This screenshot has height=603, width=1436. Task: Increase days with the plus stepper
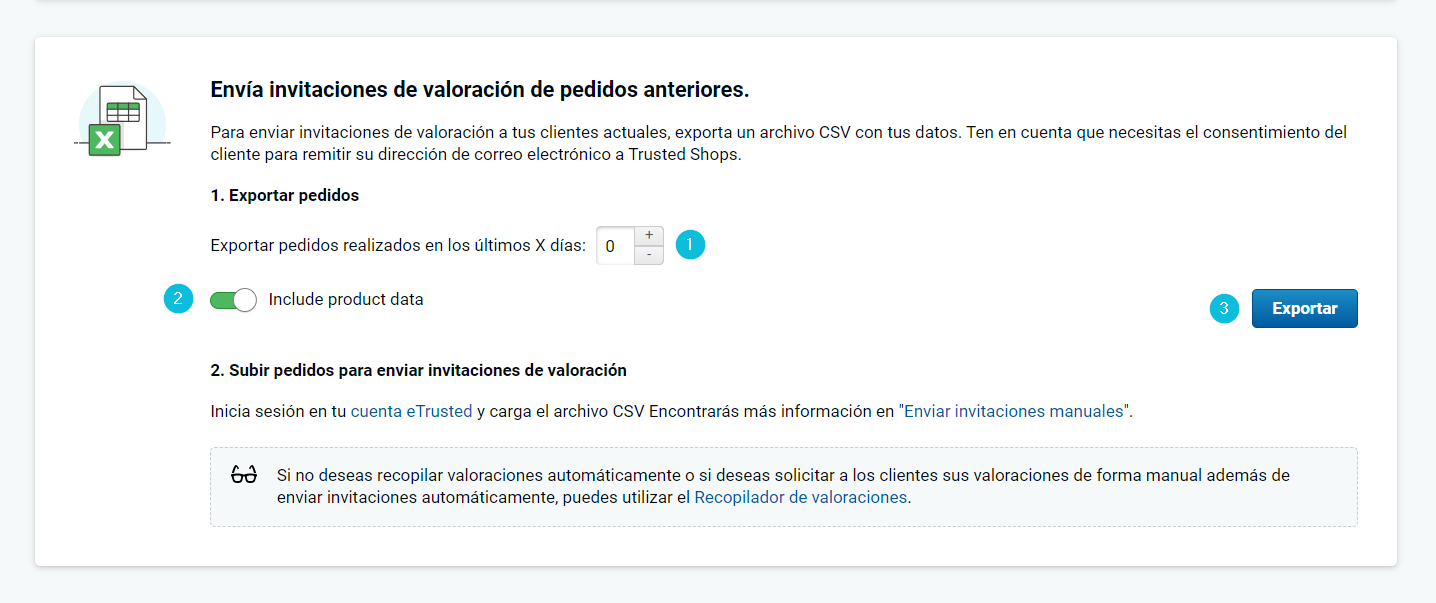[x=648, y=236]
